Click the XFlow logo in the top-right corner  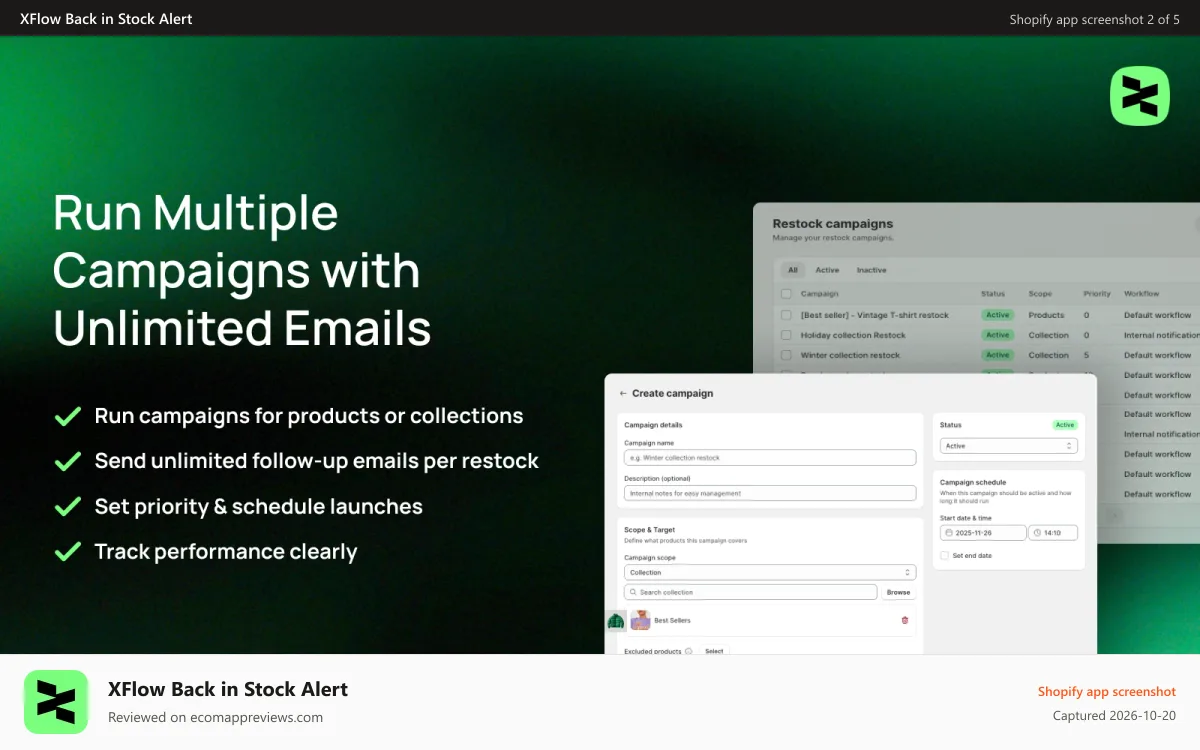1140,96
